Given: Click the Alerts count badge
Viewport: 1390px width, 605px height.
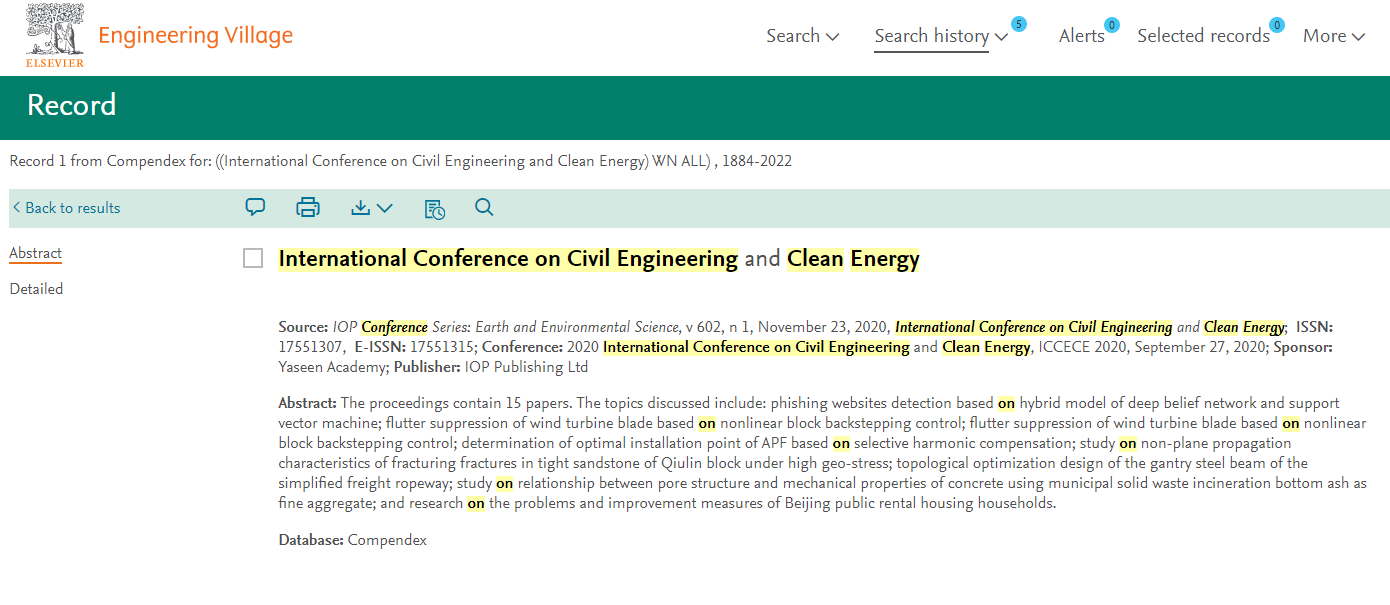Looking at the screenshot, I should pyautogui.click(x=1112, y=25).
